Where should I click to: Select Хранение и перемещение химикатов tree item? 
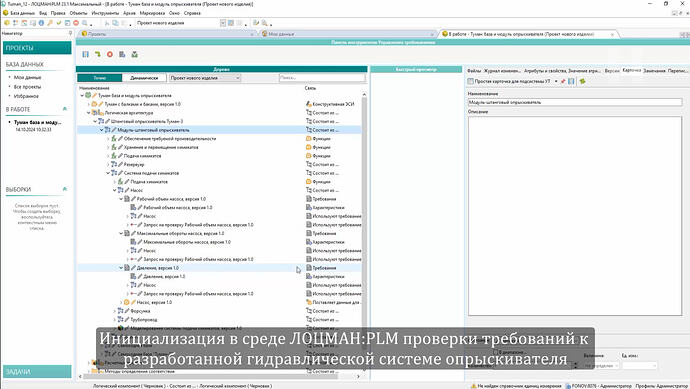[161, 147]
